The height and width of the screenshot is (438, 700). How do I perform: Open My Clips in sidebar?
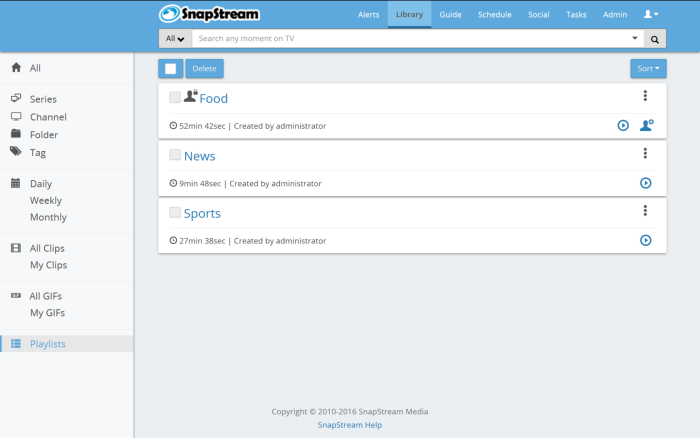click(x=48, y=265)
